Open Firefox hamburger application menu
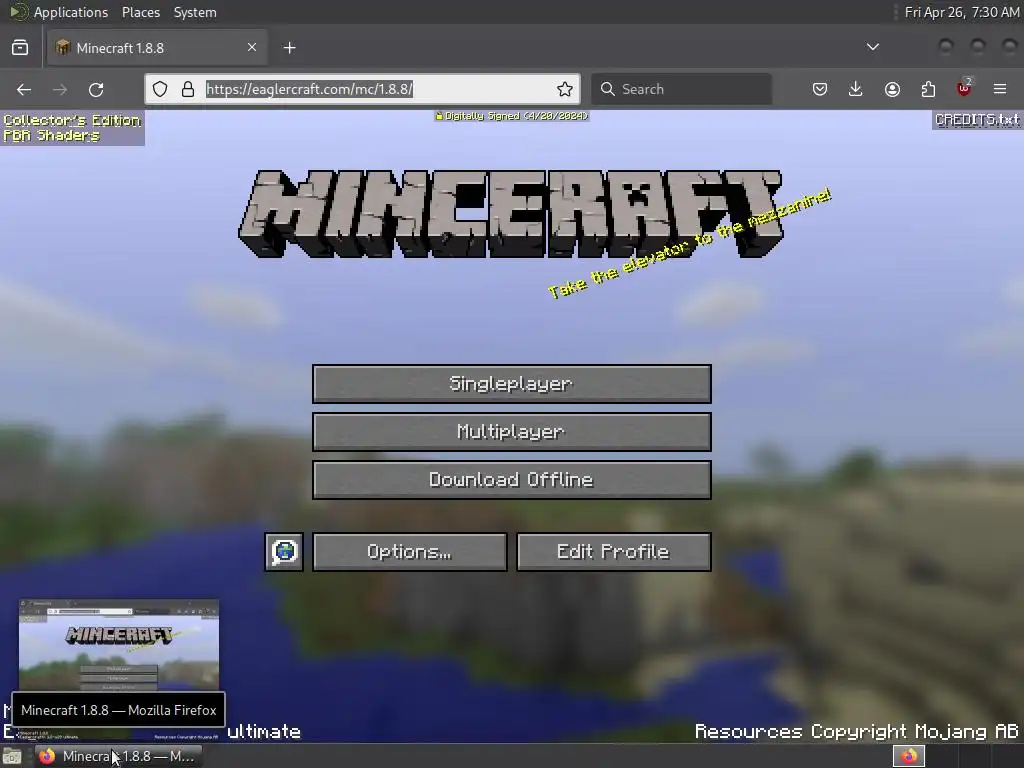This screenshot has height=768, width=1024. click(1000, 89)
